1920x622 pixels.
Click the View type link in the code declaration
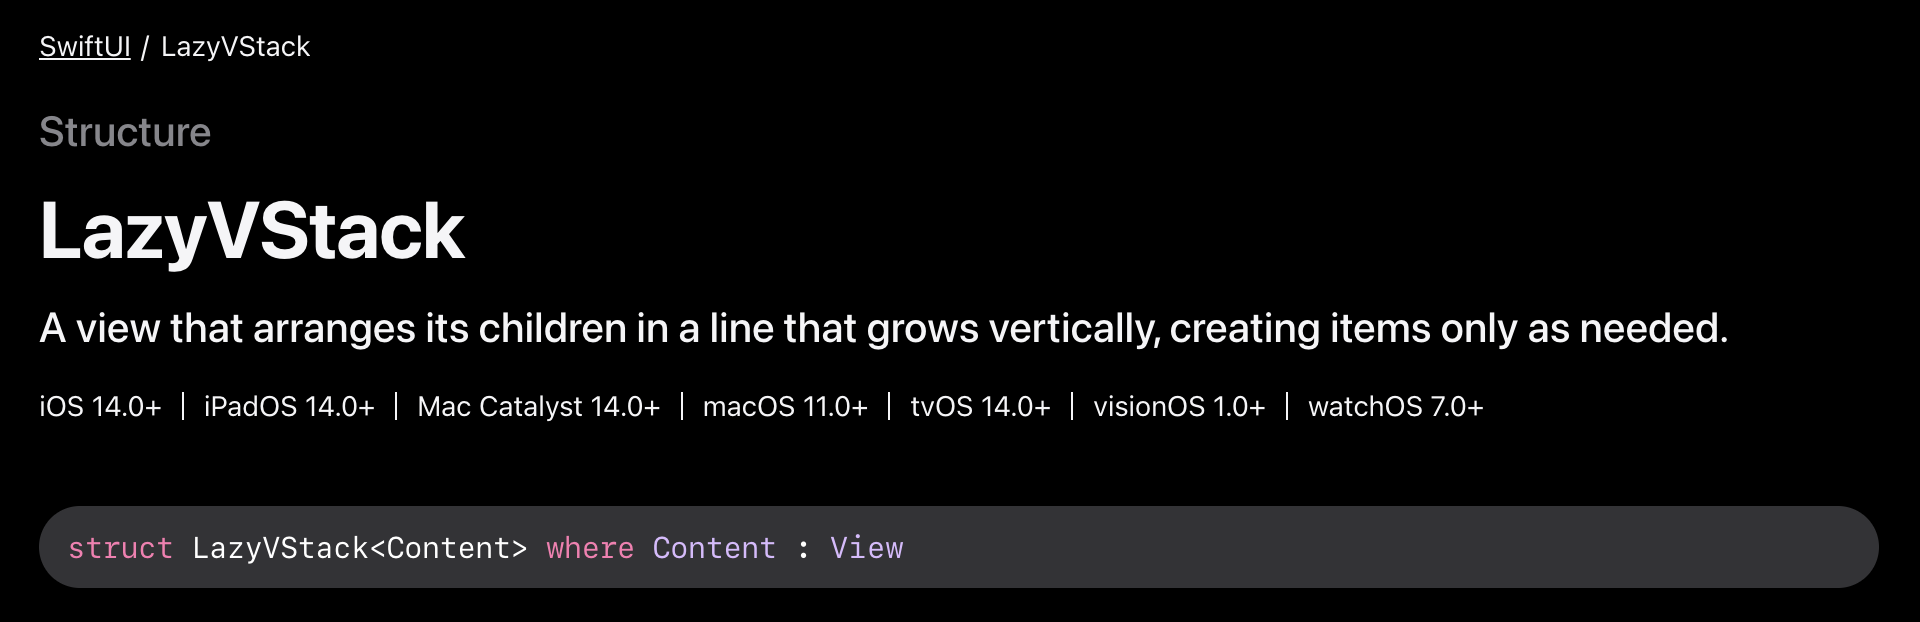[868, 548]
